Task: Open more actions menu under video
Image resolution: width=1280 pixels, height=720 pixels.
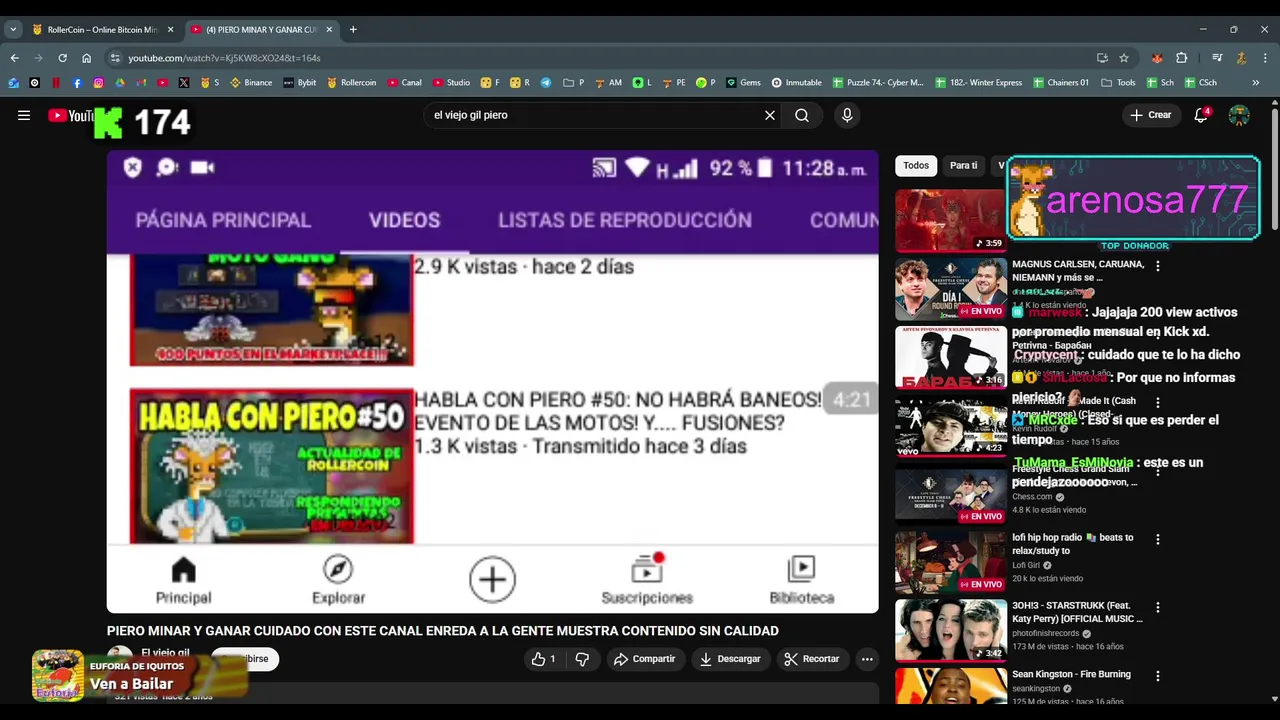Action: 867,659
